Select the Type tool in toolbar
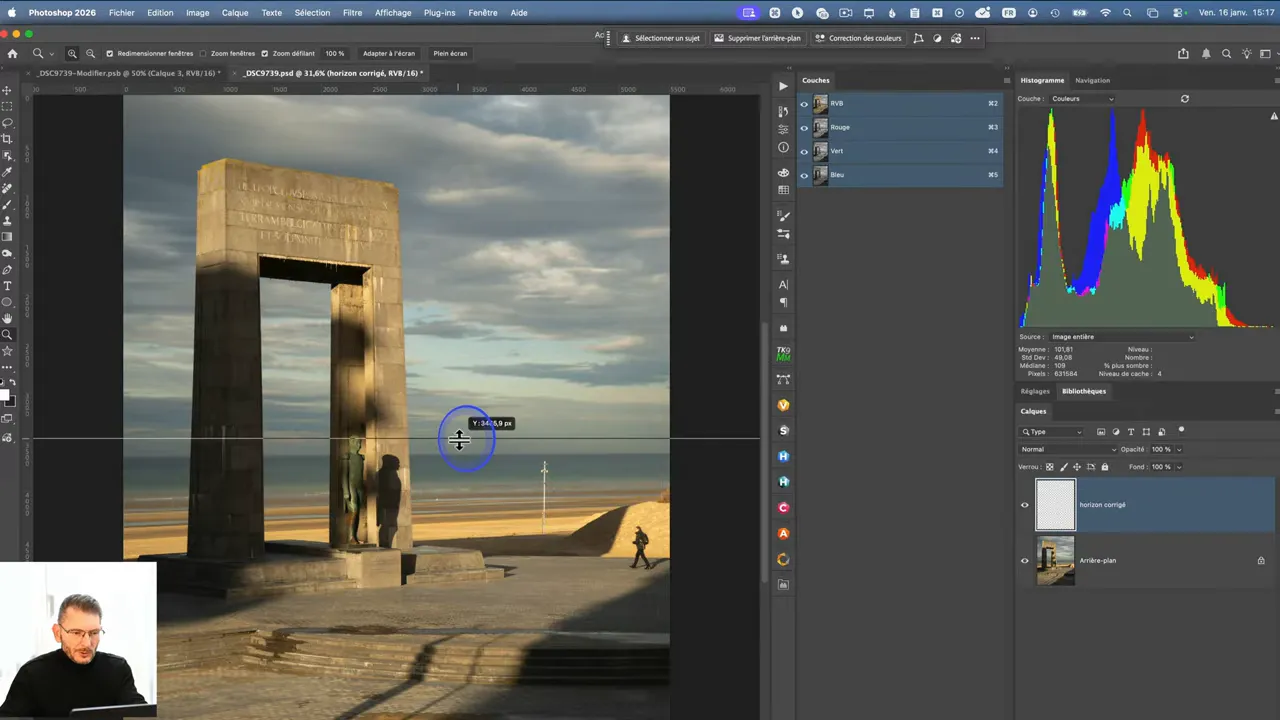Viewport: 1280px width, 720px height. (7, 286)
